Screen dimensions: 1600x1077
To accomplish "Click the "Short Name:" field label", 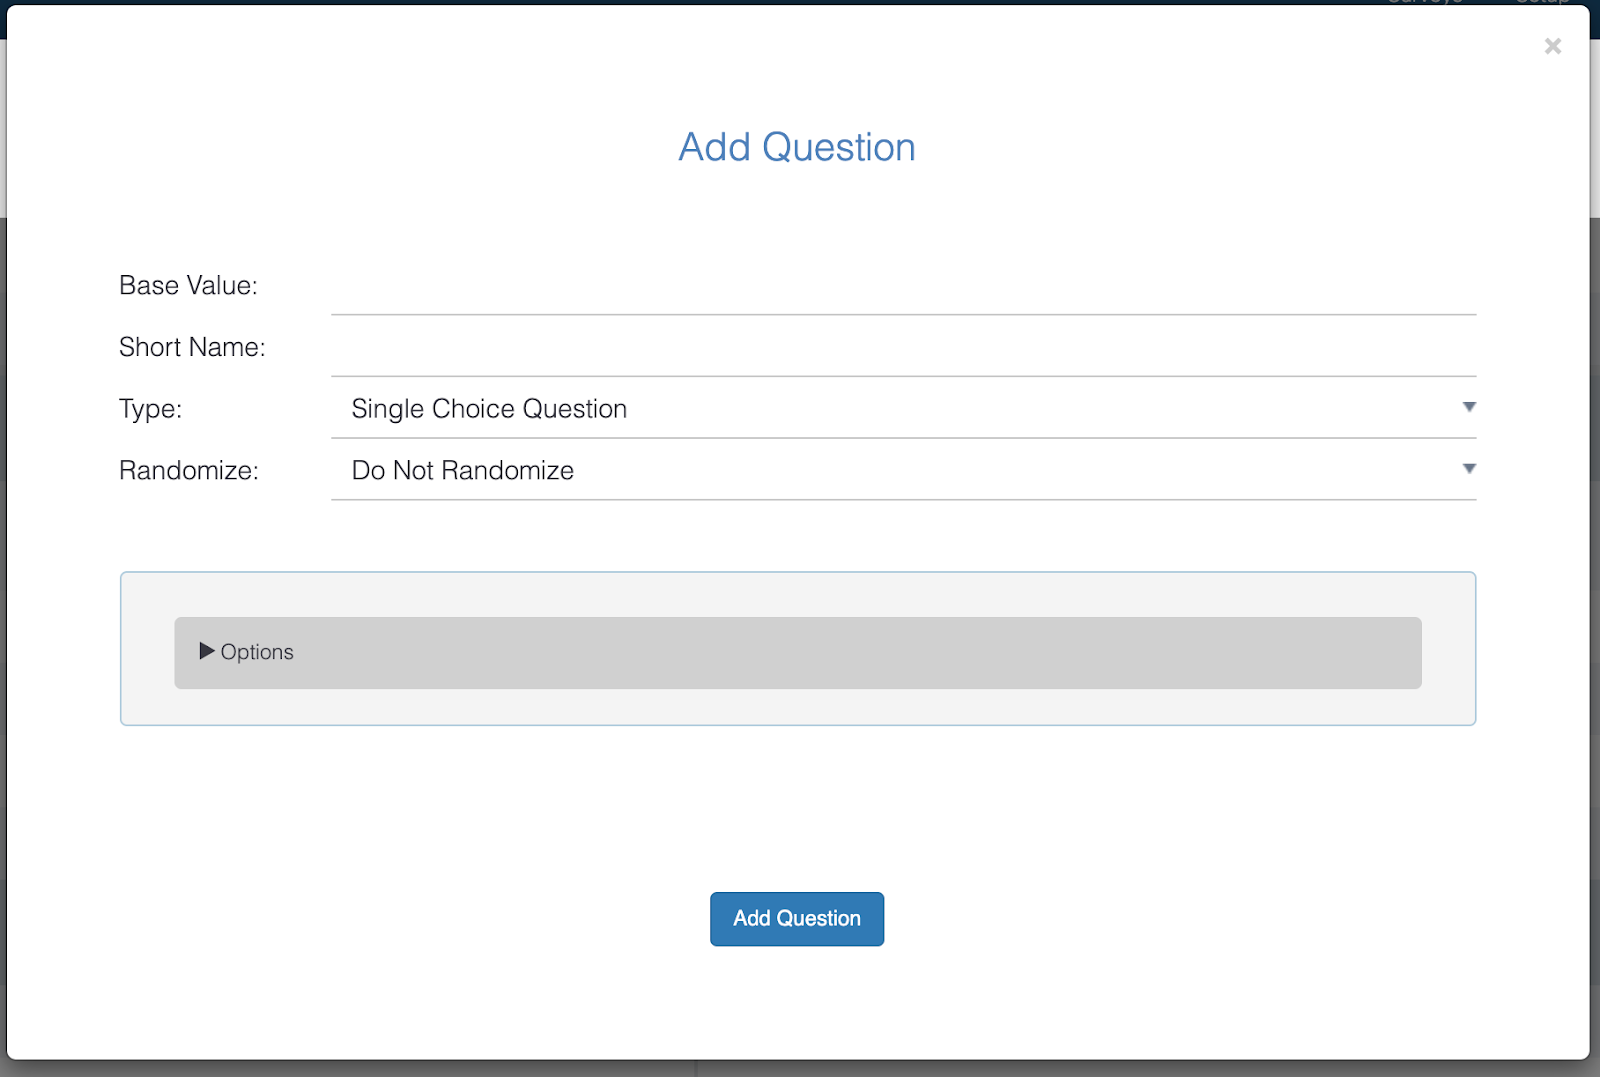I will [x=192, y=347].
